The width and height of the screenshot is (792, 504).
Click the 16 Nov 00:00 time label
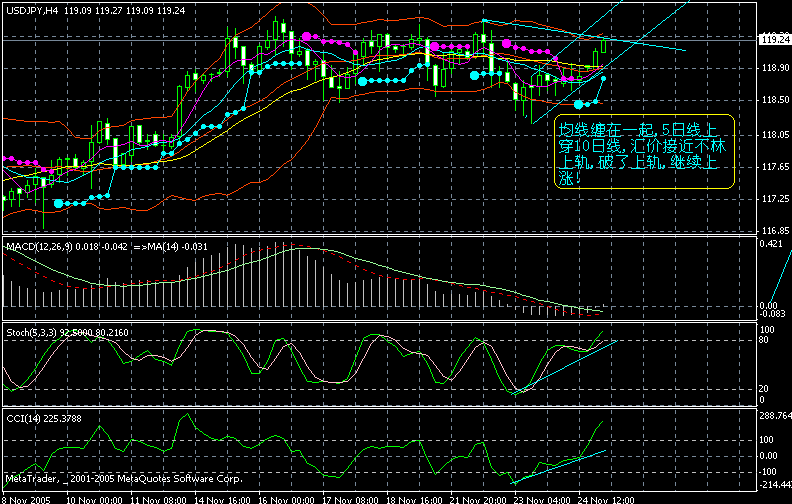(286, 500)
